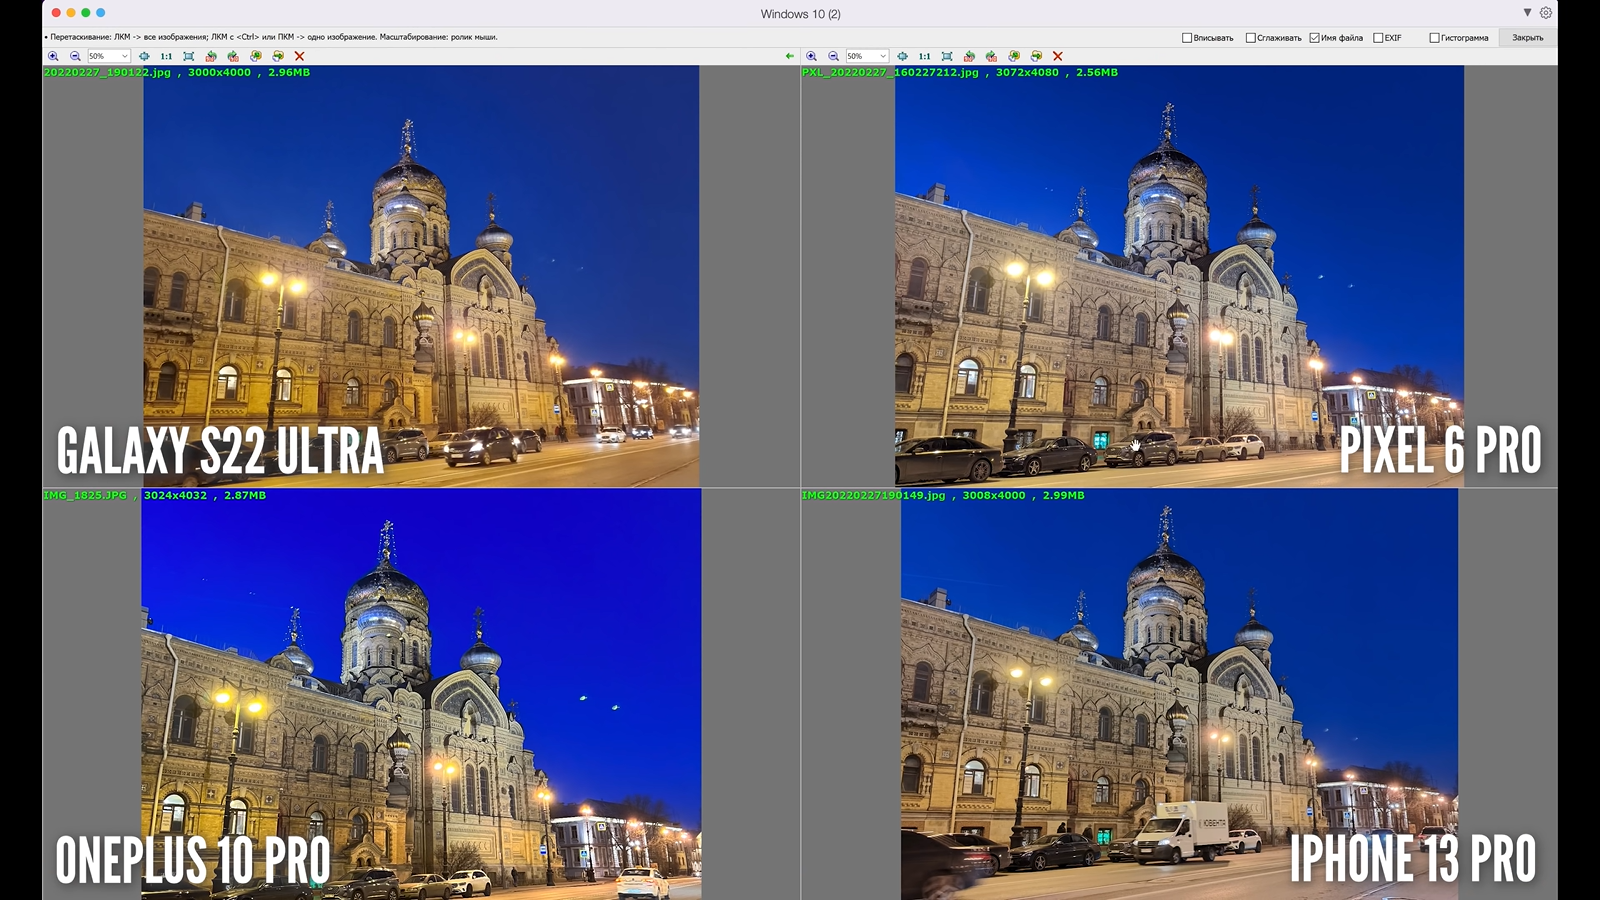Enable the Сглаживать checkbox
Image resolution: width=1600 pixels, height=900 pixels.
click(x=1250, y=38)
